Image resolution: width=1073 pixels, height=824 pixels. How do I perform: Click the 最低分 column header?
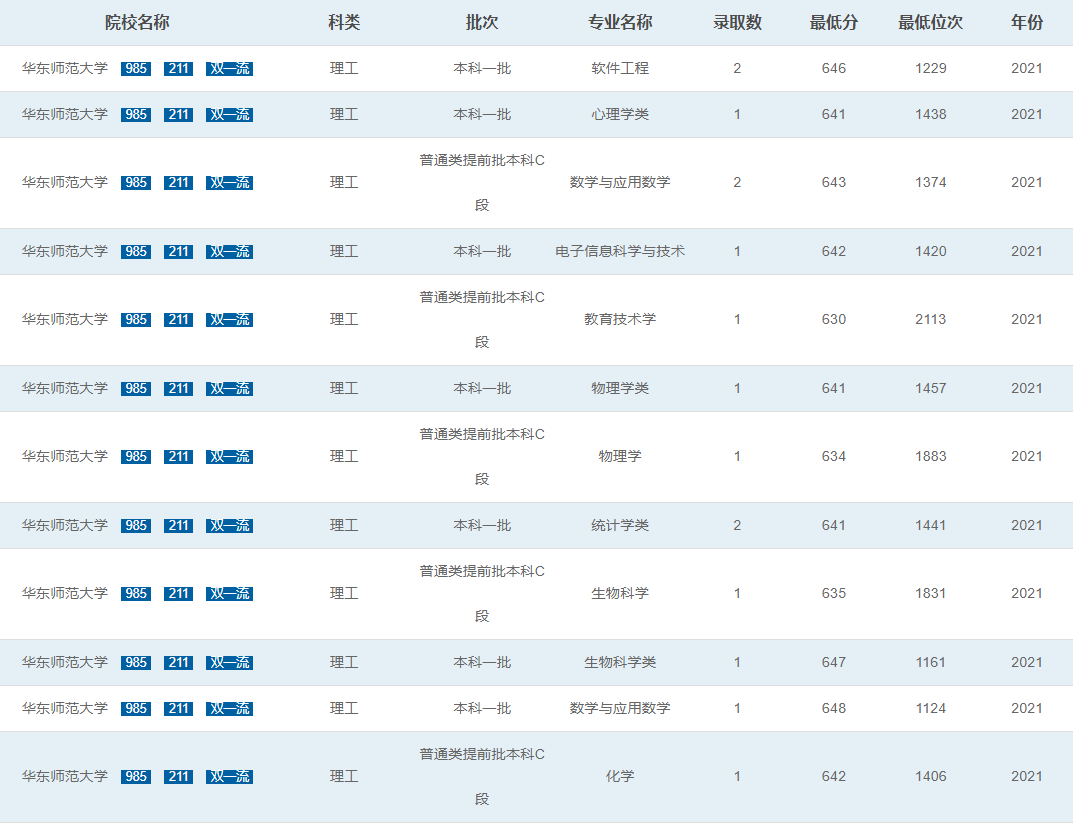tap(833, 23)
